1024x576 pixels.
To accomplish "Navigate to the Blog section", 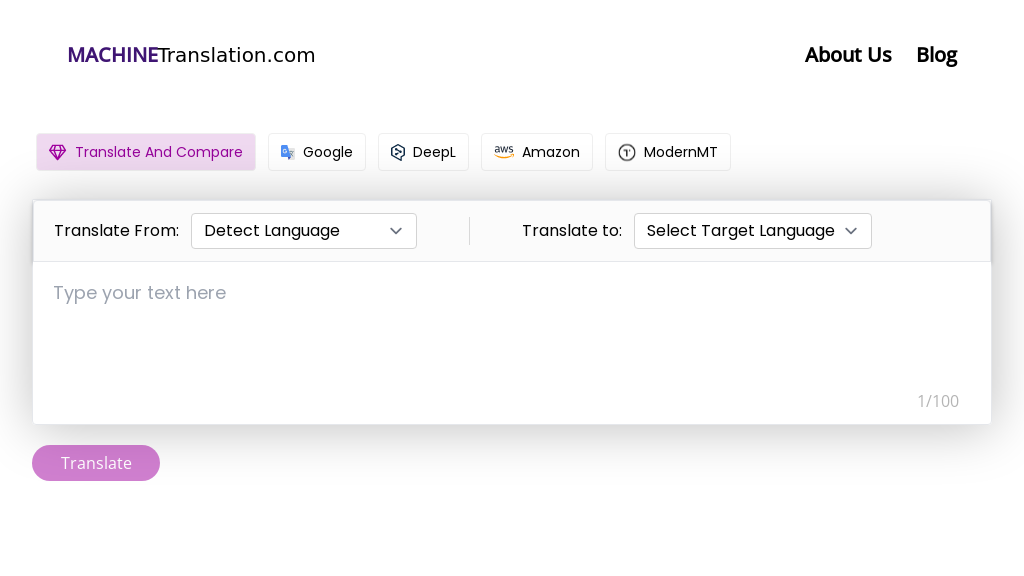I will (x=937, y=55).
